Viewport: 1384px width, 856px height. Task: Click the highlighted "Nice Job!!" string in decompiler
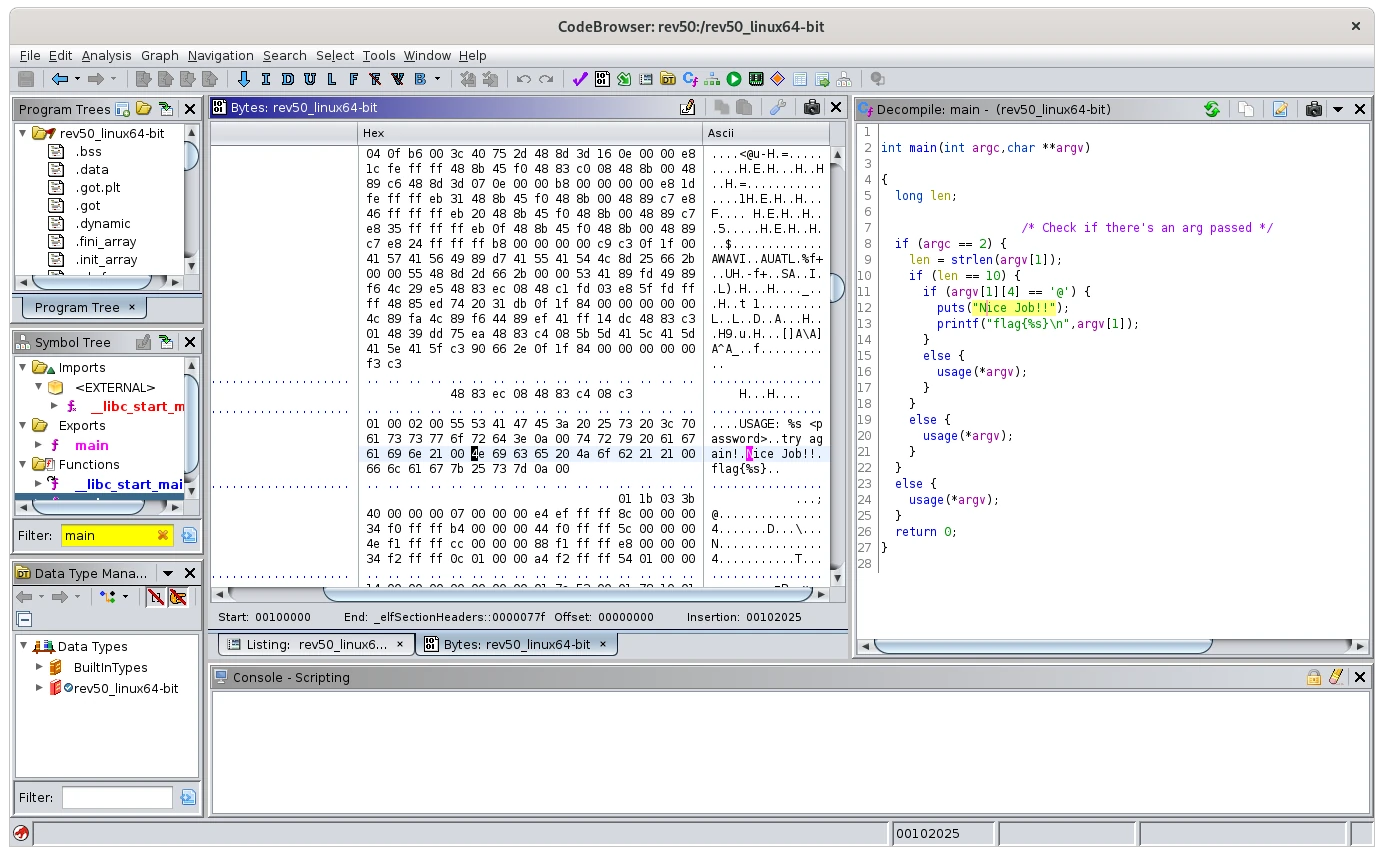pos(1014,308)
